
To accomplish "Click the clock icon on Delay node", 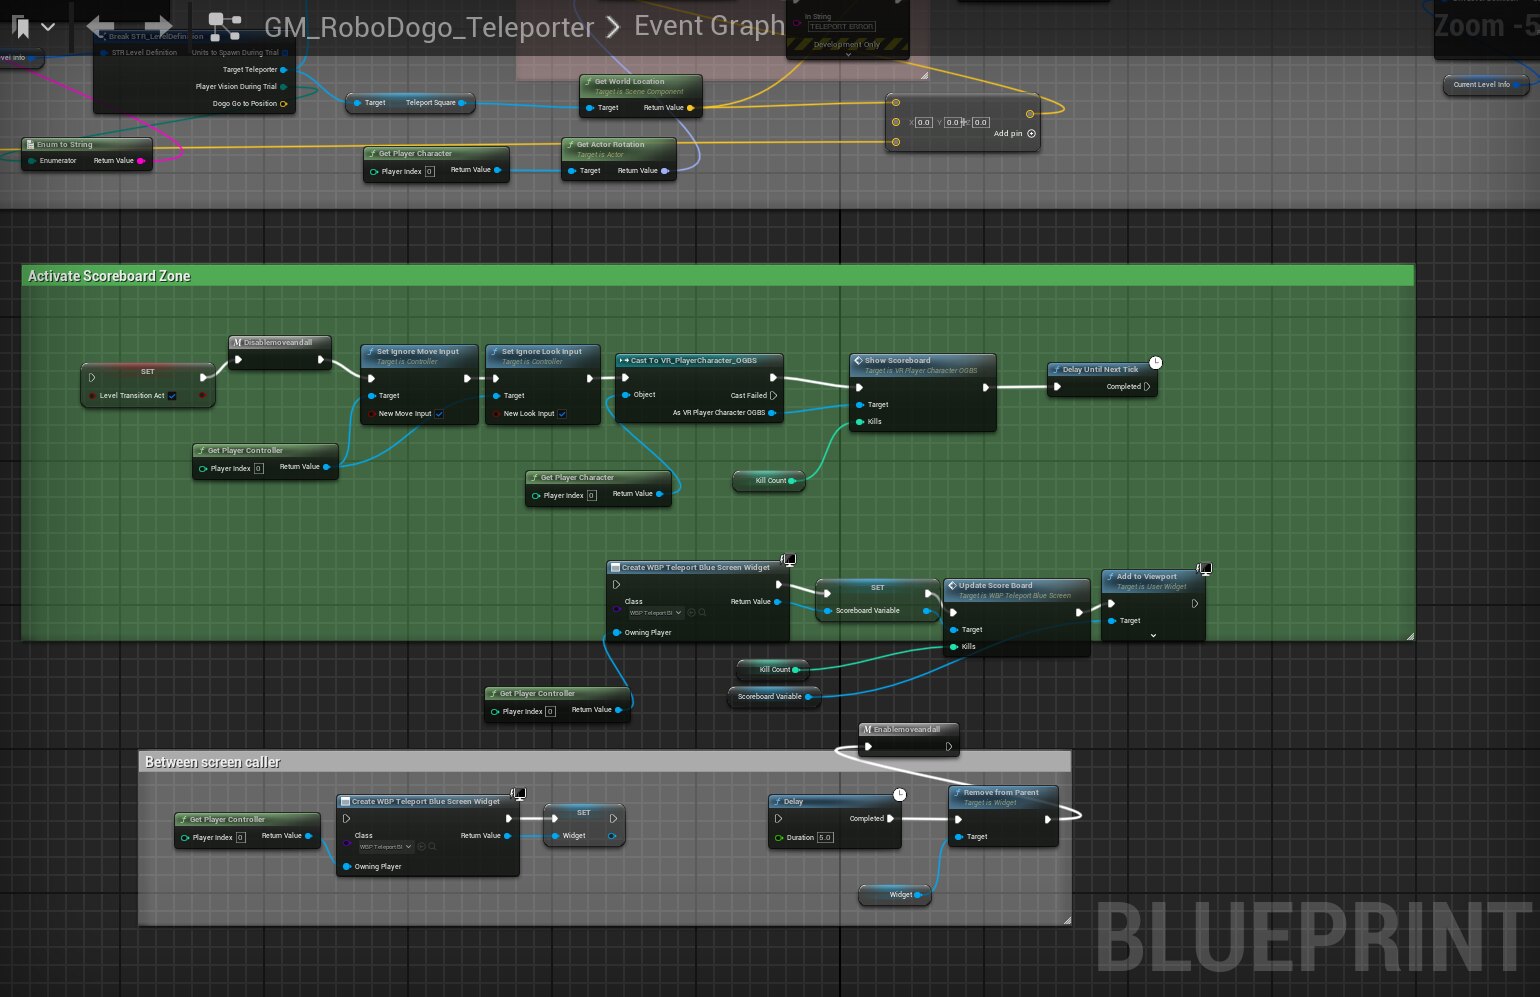I will 899,794.
